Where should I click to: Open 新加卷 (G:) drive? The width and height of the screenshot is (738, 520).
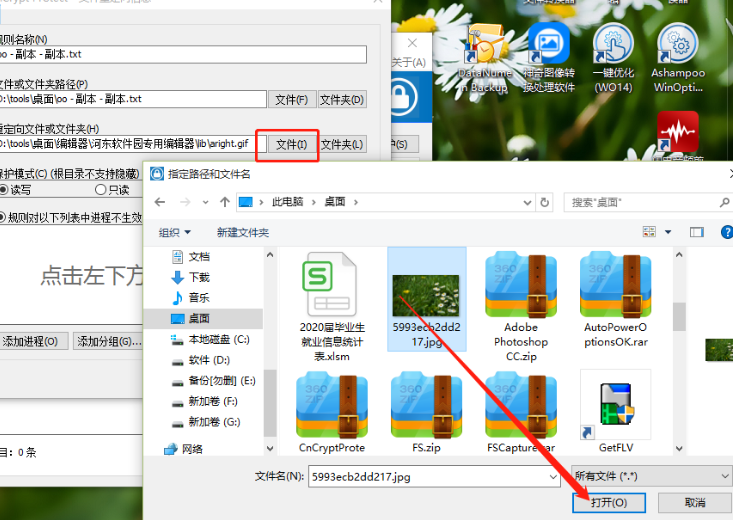point(206,422)
